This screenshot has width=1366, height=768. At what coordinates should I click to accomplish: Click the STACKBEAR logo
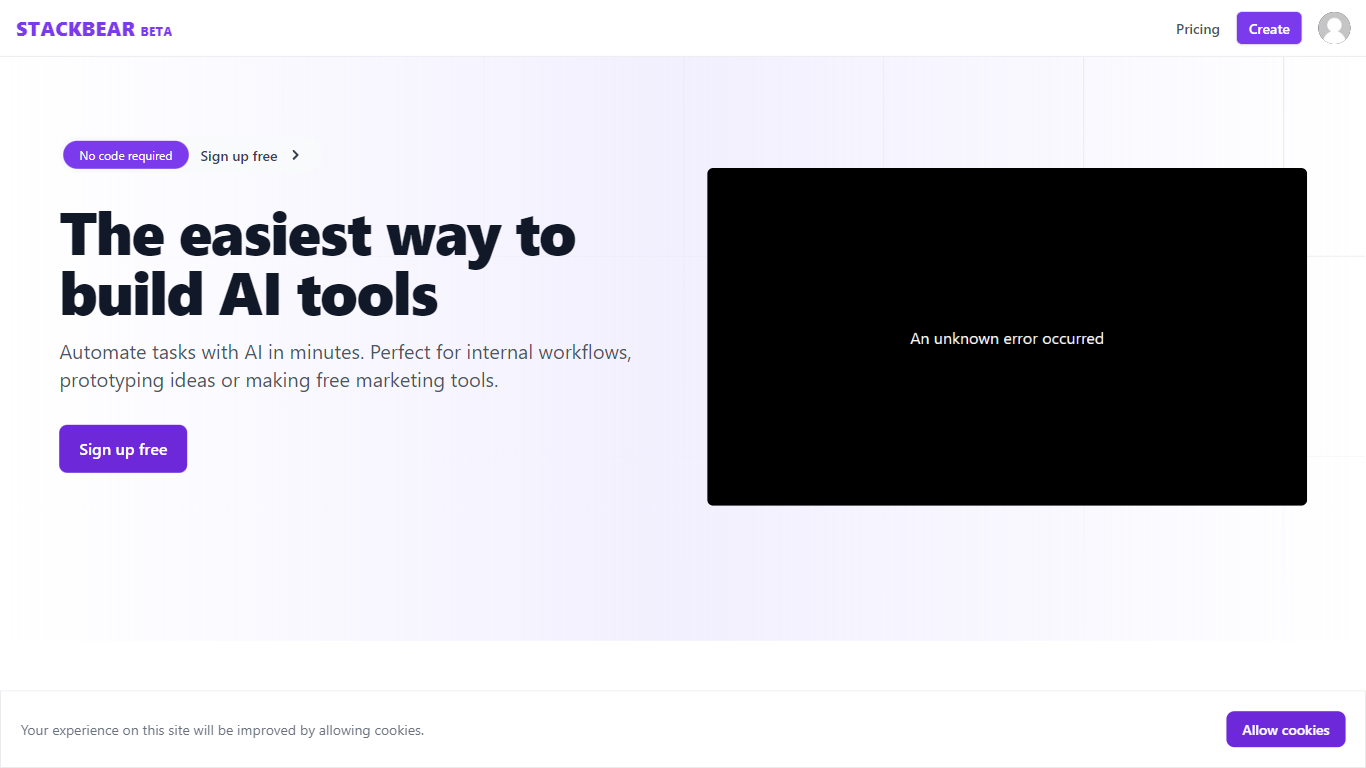point(75,29)
